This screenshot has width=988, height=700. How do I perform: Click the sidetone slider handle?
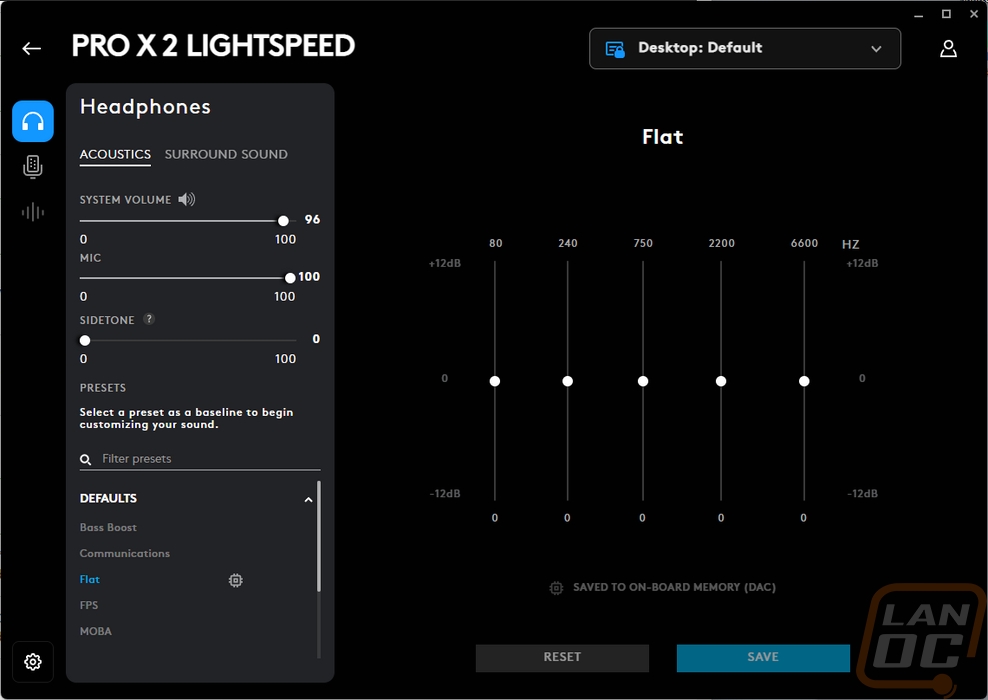pyautogui.click(x=85, y=340)
